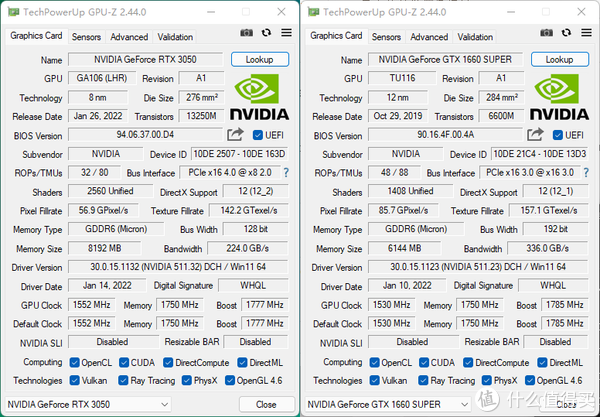Select Graphics Card tab in GTX 1660 SUPER window

pyautogui.click(x=336, y=36)
